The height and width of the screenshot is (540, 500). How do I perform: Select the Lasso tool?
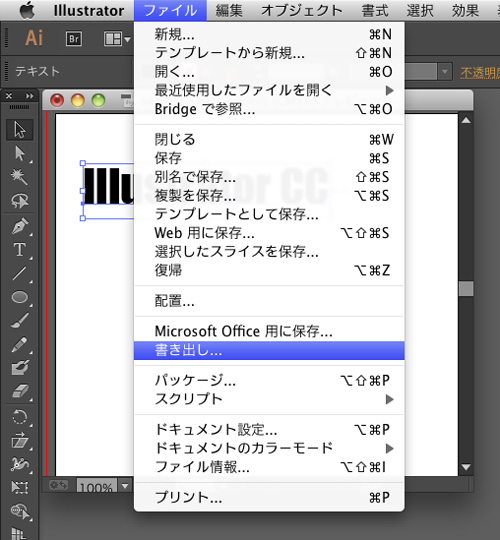tap(20, 201)
